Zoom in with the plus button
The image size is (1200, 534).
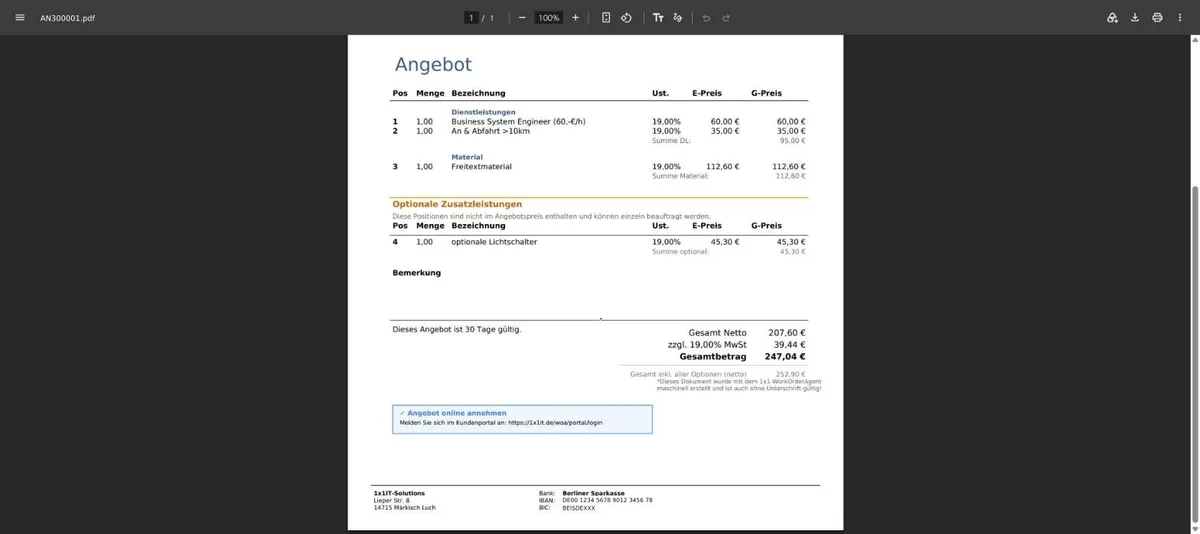pyautogui.click(x=575, y=18)
